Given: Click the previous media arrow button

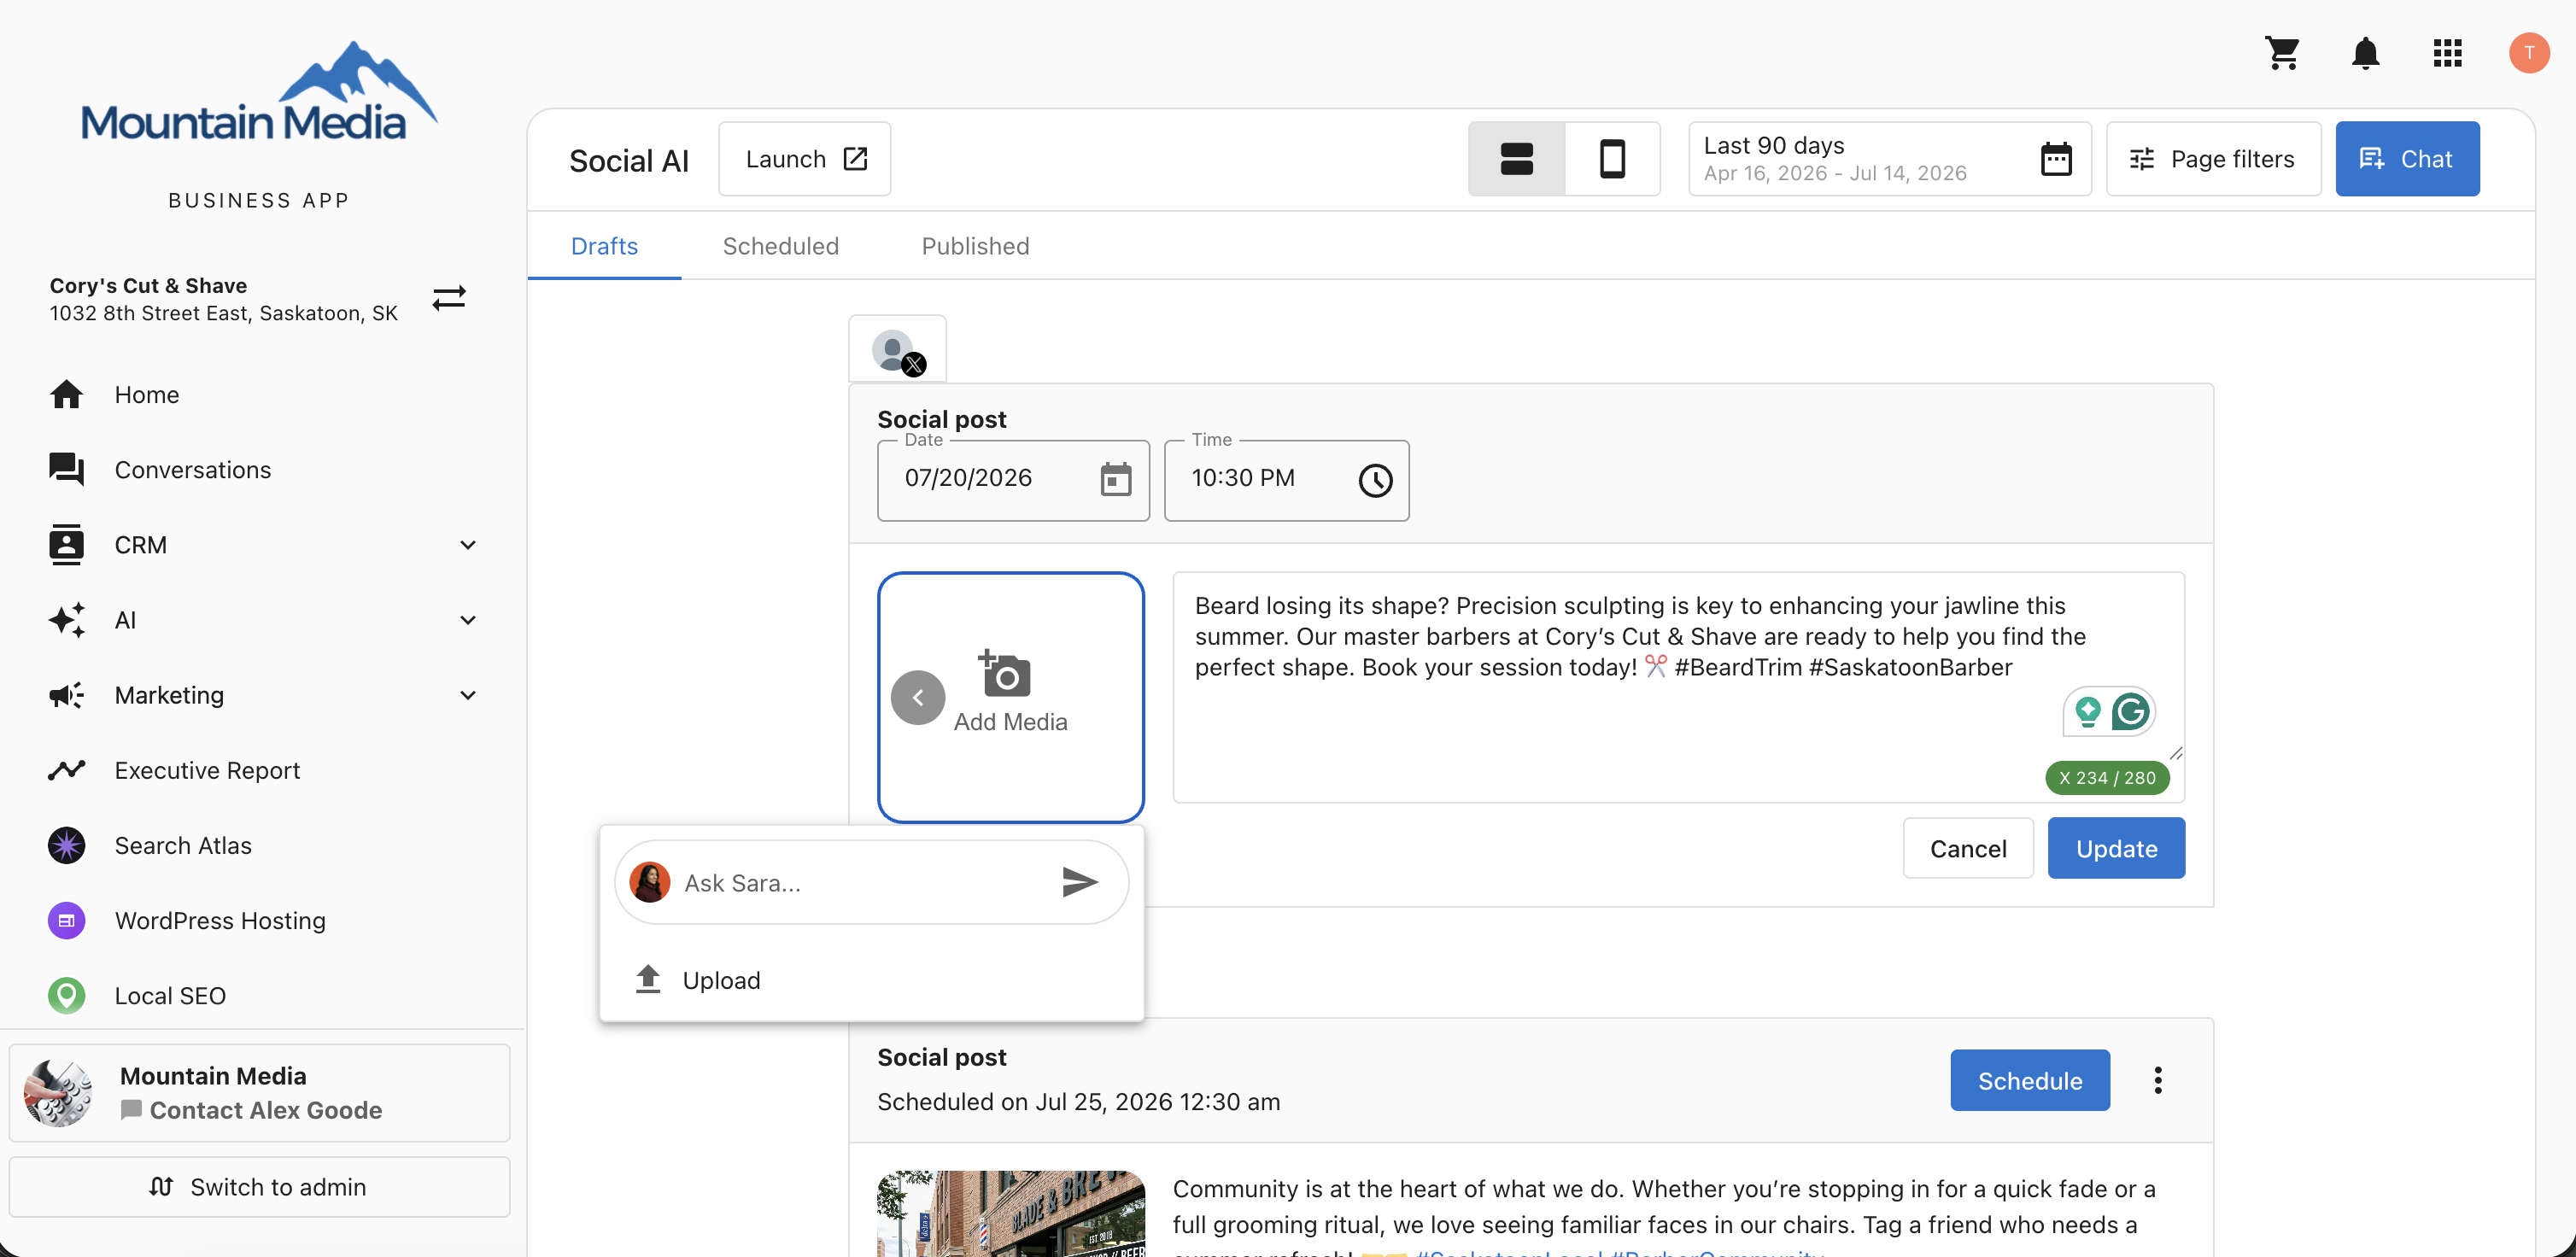Looking at the screenshot, I should [917, 697].
